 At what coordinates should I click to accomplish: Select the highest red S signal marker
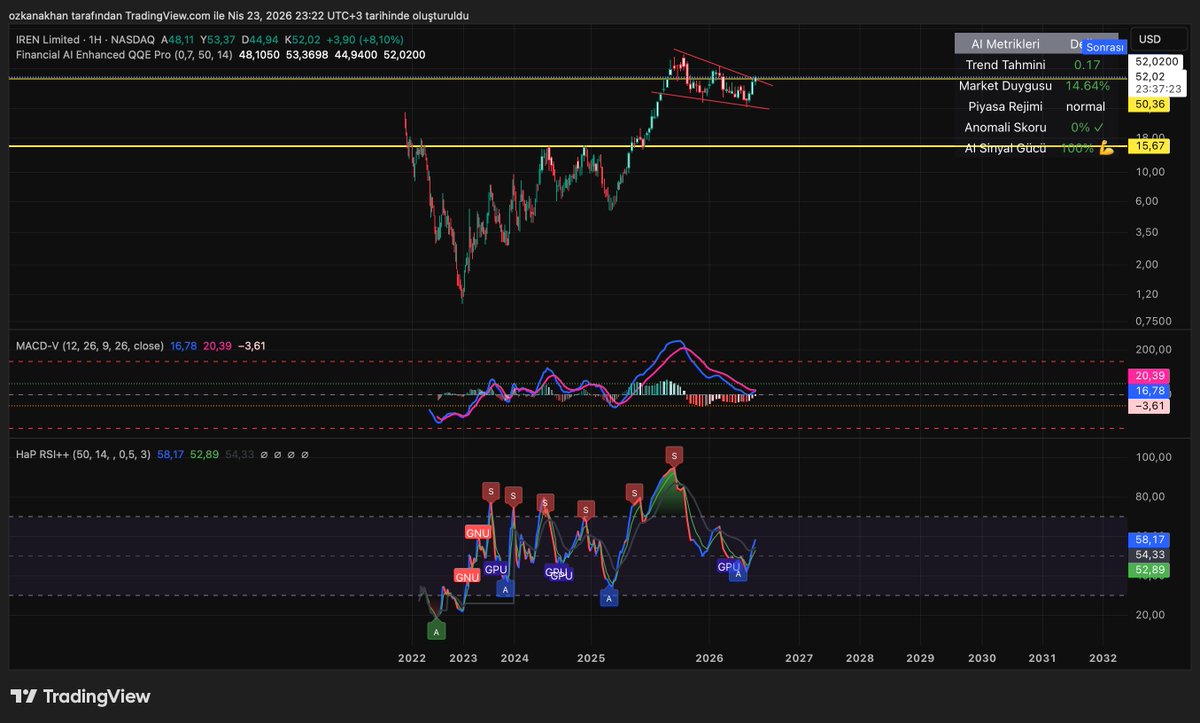point(675,455)
